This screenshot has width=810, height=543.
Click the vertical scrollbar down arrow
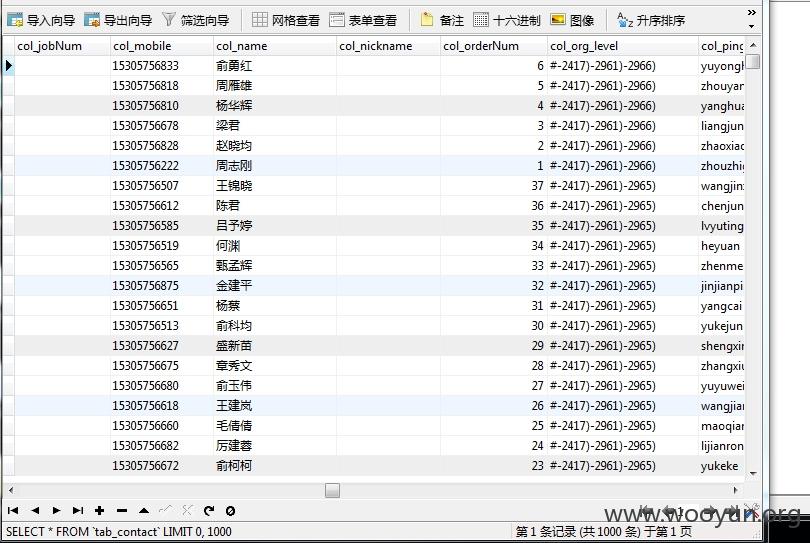753,473
